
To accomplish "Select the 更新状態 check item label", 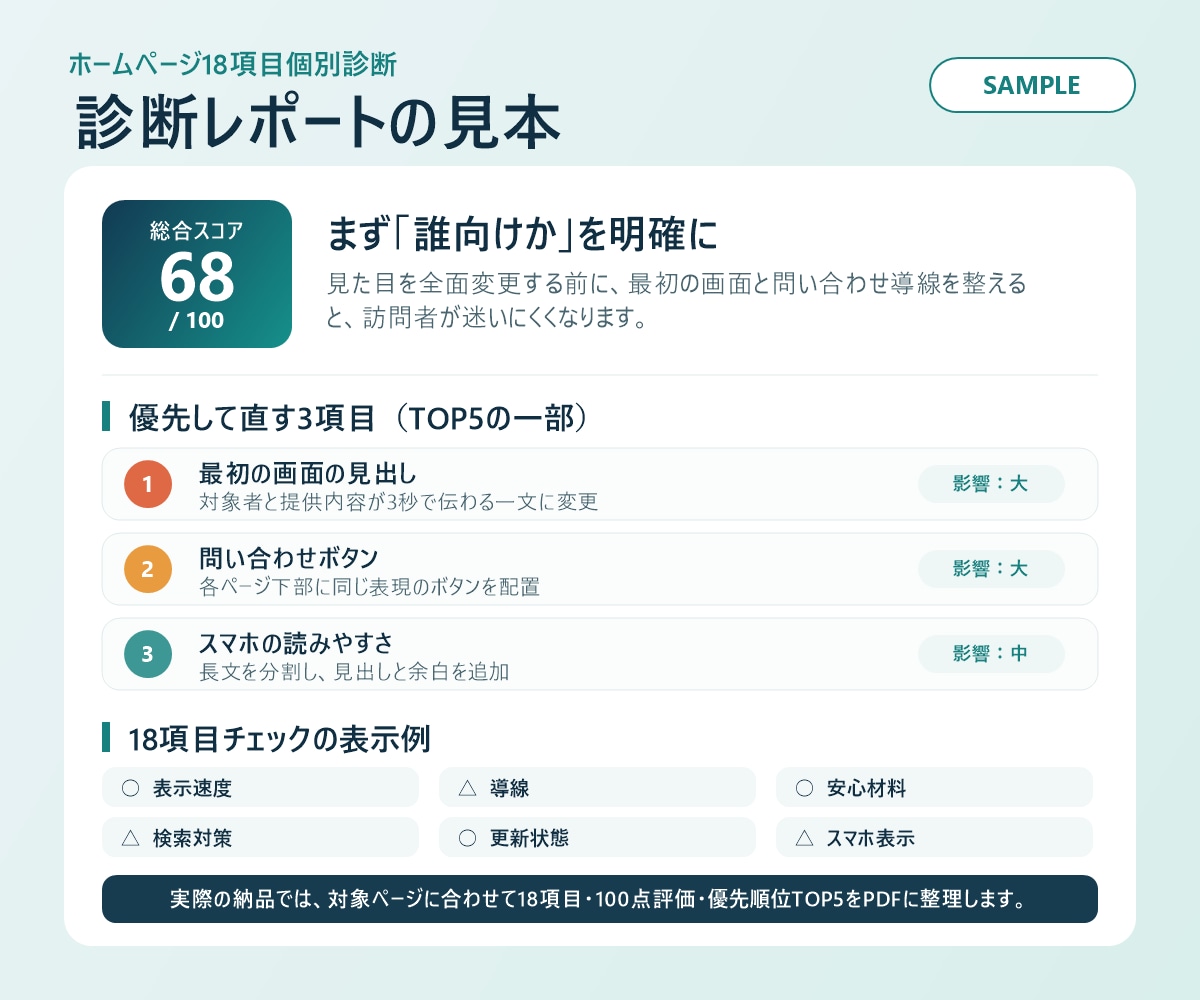I will [529, 838].
